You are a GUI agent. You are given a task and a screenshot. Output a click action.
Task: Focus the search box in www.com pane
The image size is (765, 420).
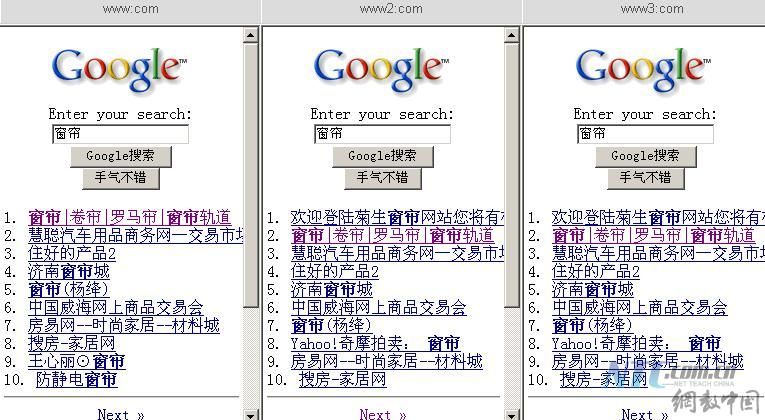point(120,134)
